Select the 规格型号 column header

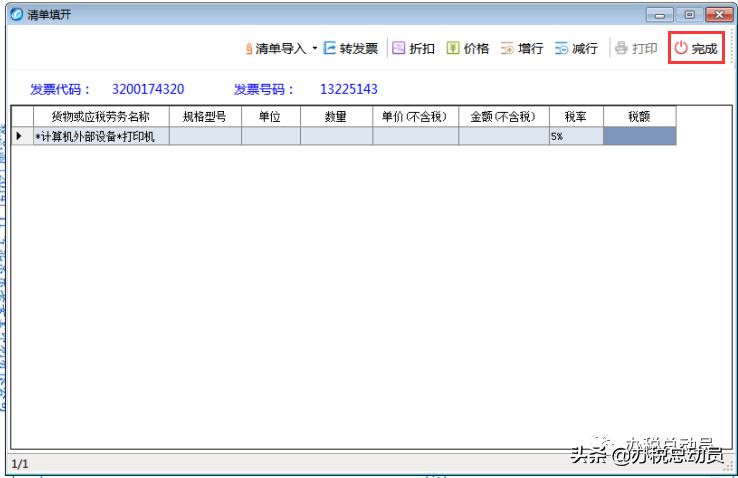[x=205, y=116]
